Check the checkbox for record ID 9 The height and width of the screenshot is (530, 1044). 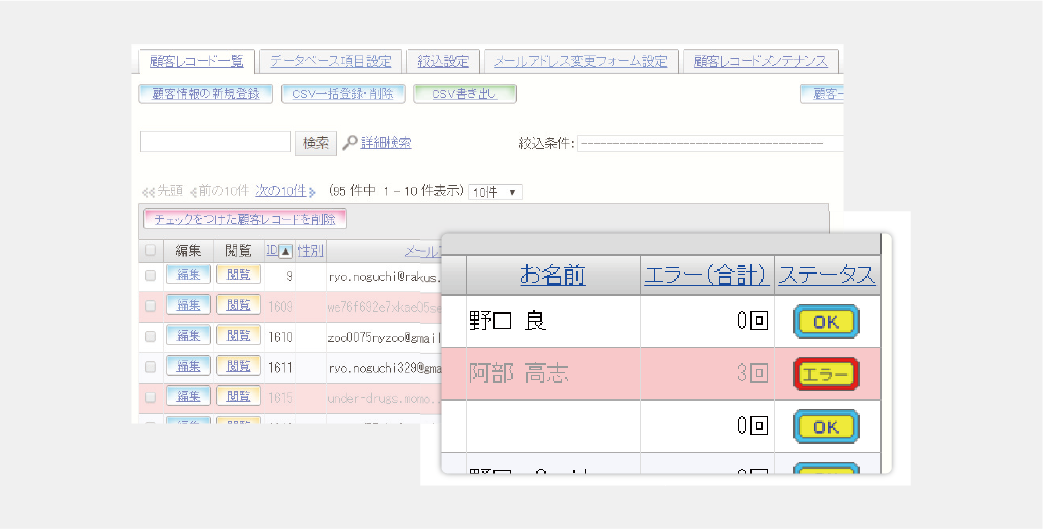[x=151, y=275]
